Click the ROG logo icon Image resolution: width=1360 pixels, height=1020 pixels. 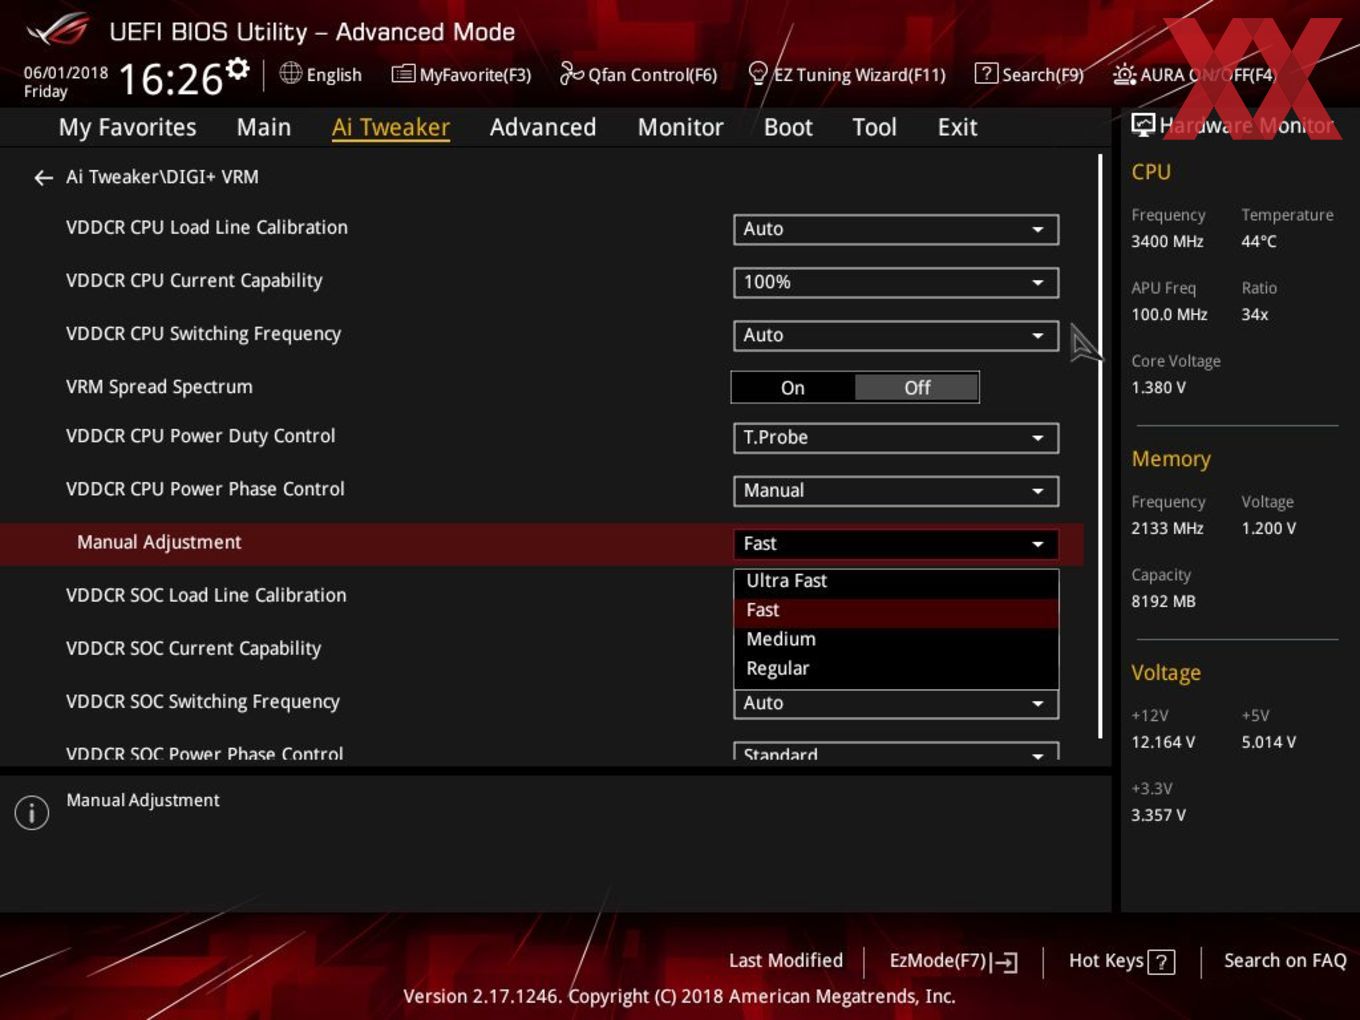coord(58,29)
